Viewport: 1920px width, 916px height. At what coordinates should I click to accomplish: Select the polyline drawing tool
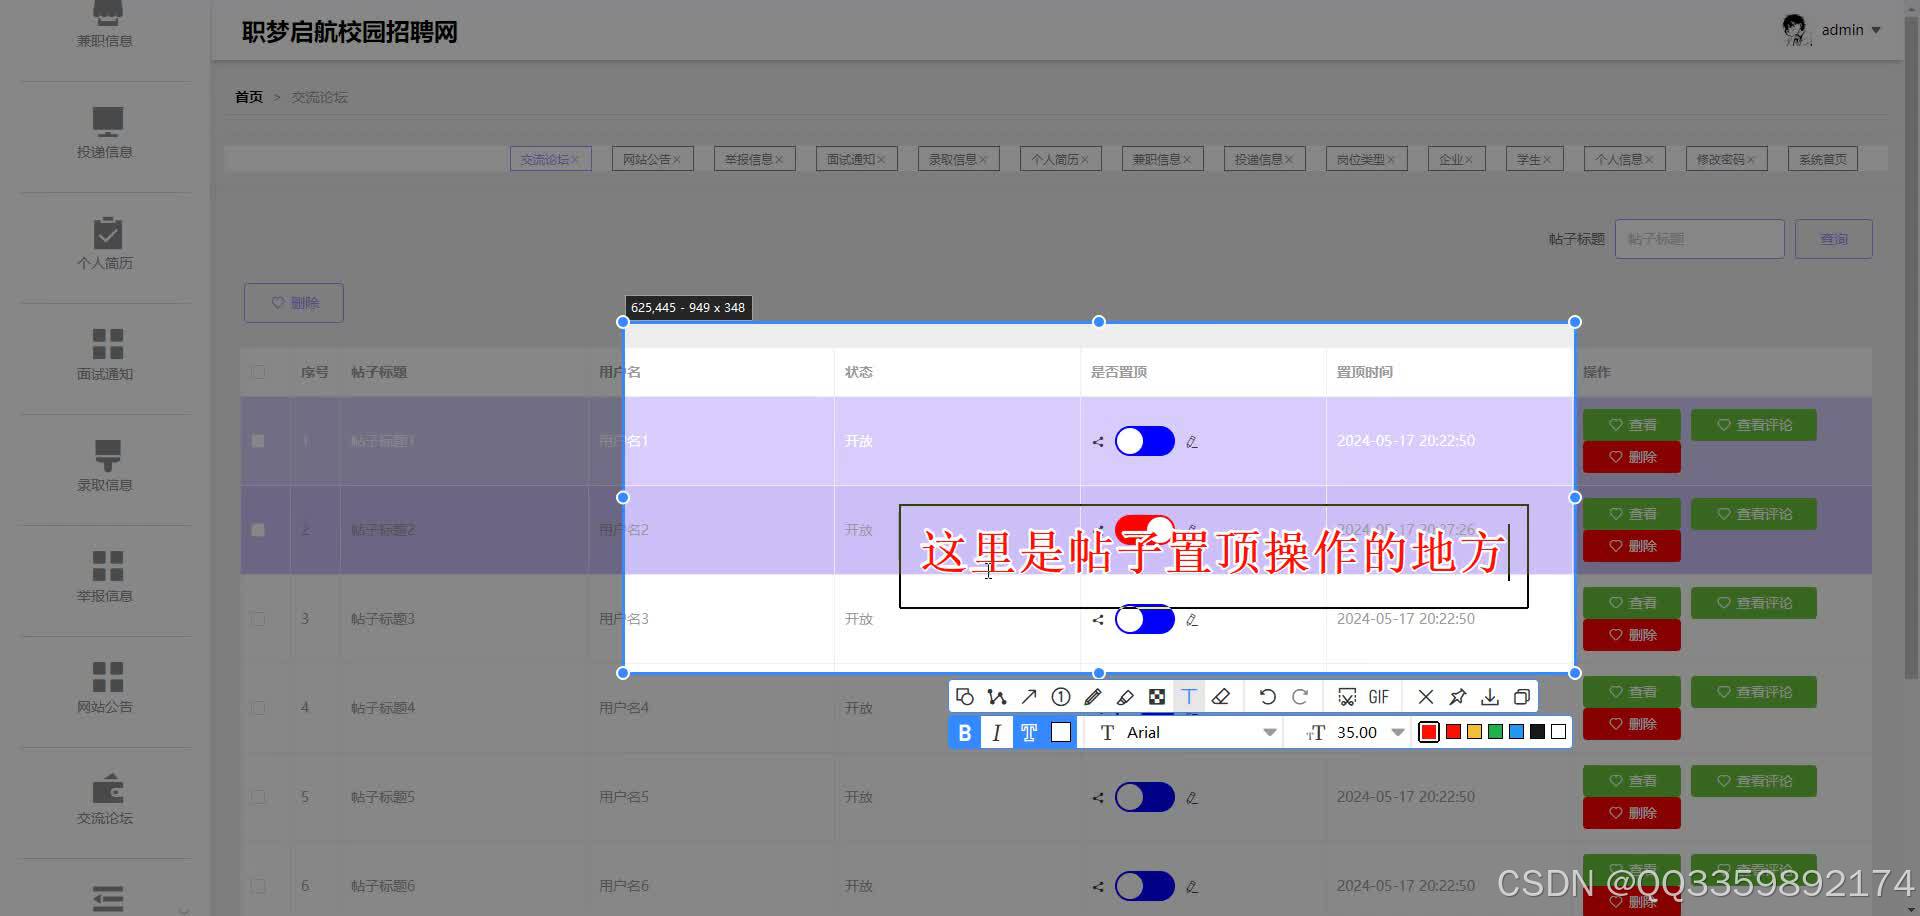[x=997, y=697]
